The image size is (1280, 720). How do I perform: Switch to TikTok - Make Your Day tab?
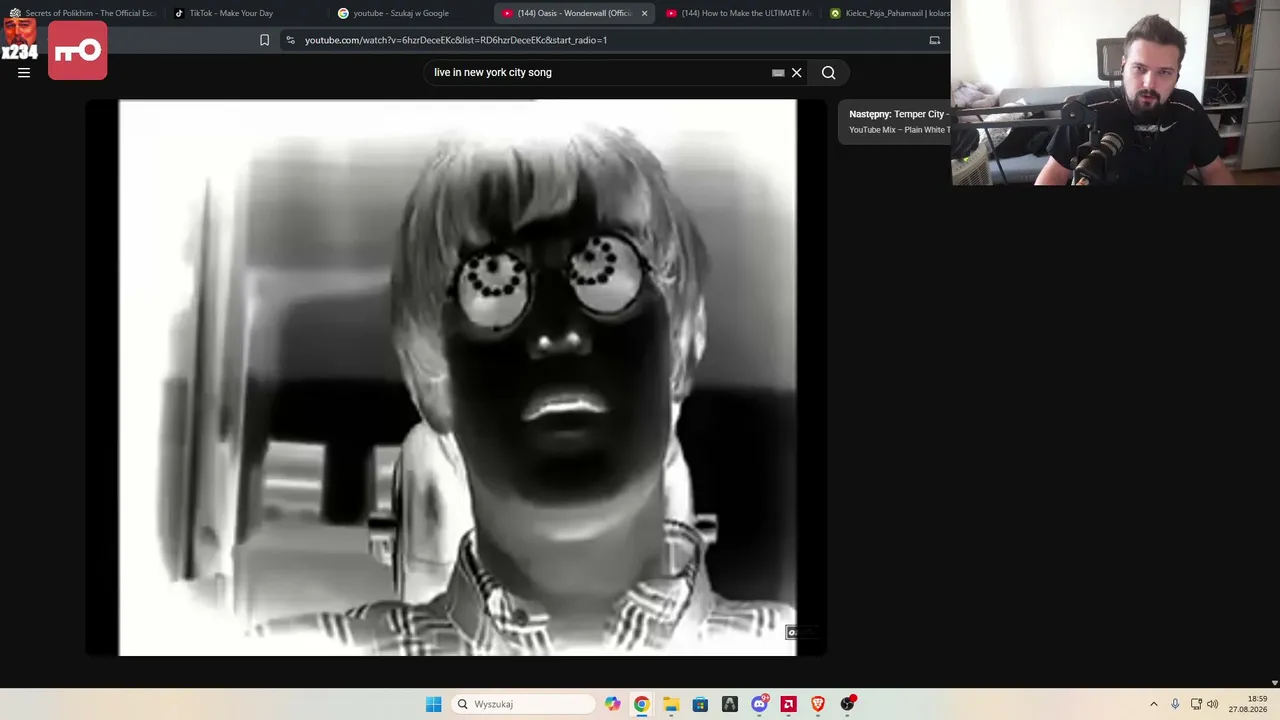click(x=244, y=13)
